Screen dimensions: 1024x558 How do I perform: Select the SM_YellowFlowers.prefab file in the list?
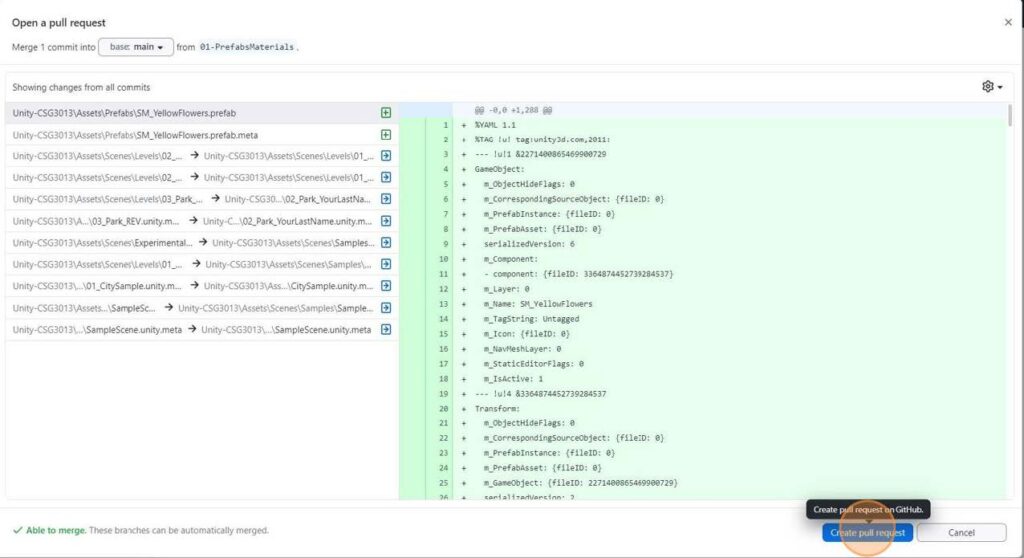(202, 113)
